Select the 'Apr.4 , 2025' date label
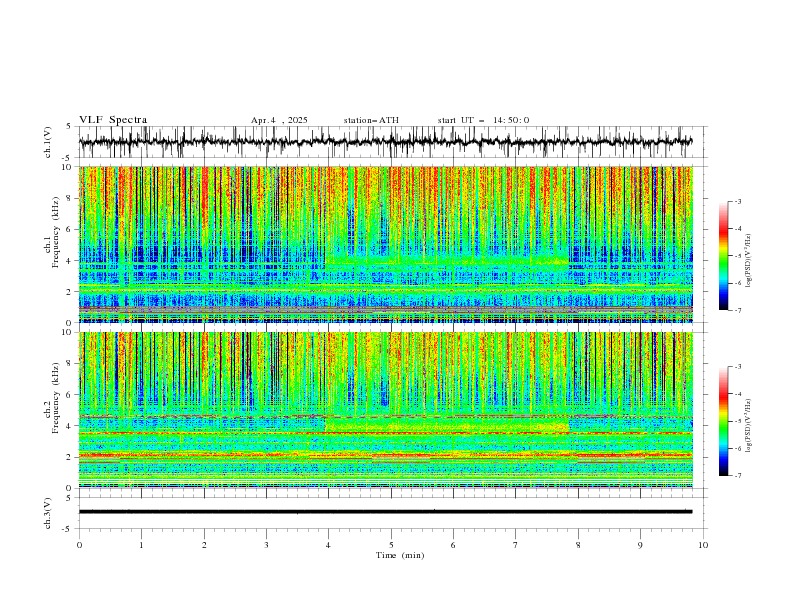This screenshot has width=792, height=612. coord(279,120)
